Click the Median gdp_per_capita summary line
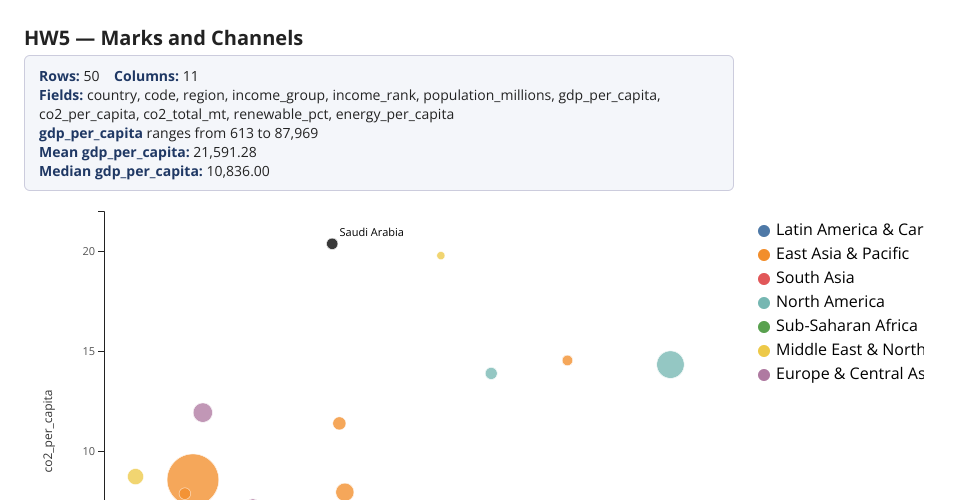 154,171
